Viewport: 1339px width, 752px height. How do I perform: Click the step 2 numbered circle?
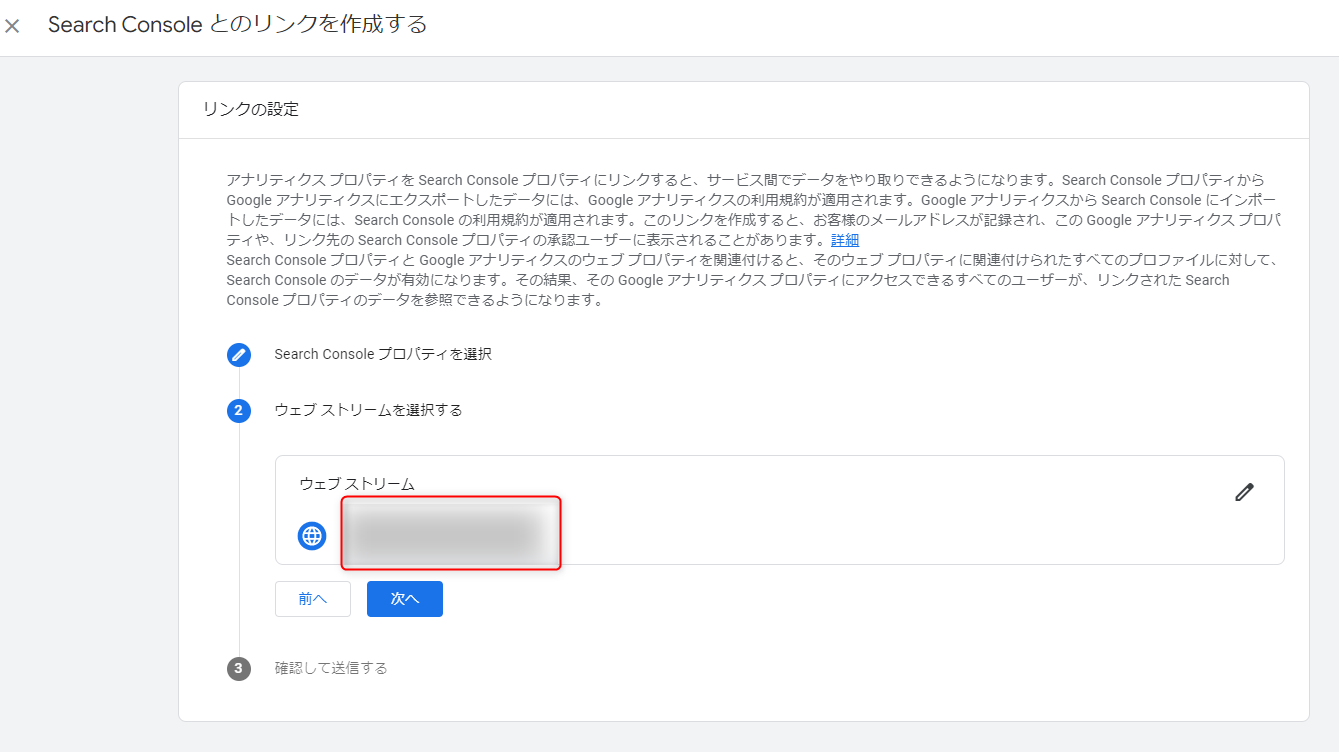pyautogui.click(x=239, y=410)
